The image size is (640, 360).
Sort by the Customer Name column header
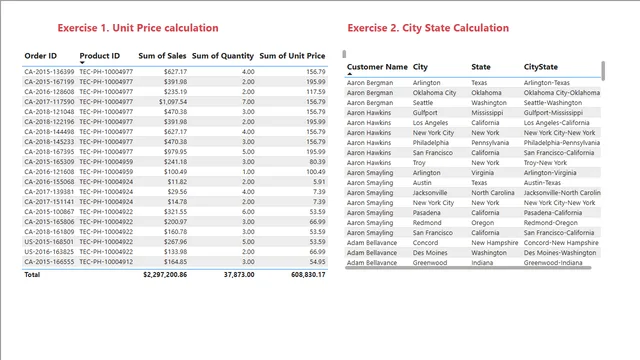click(377, 67)
